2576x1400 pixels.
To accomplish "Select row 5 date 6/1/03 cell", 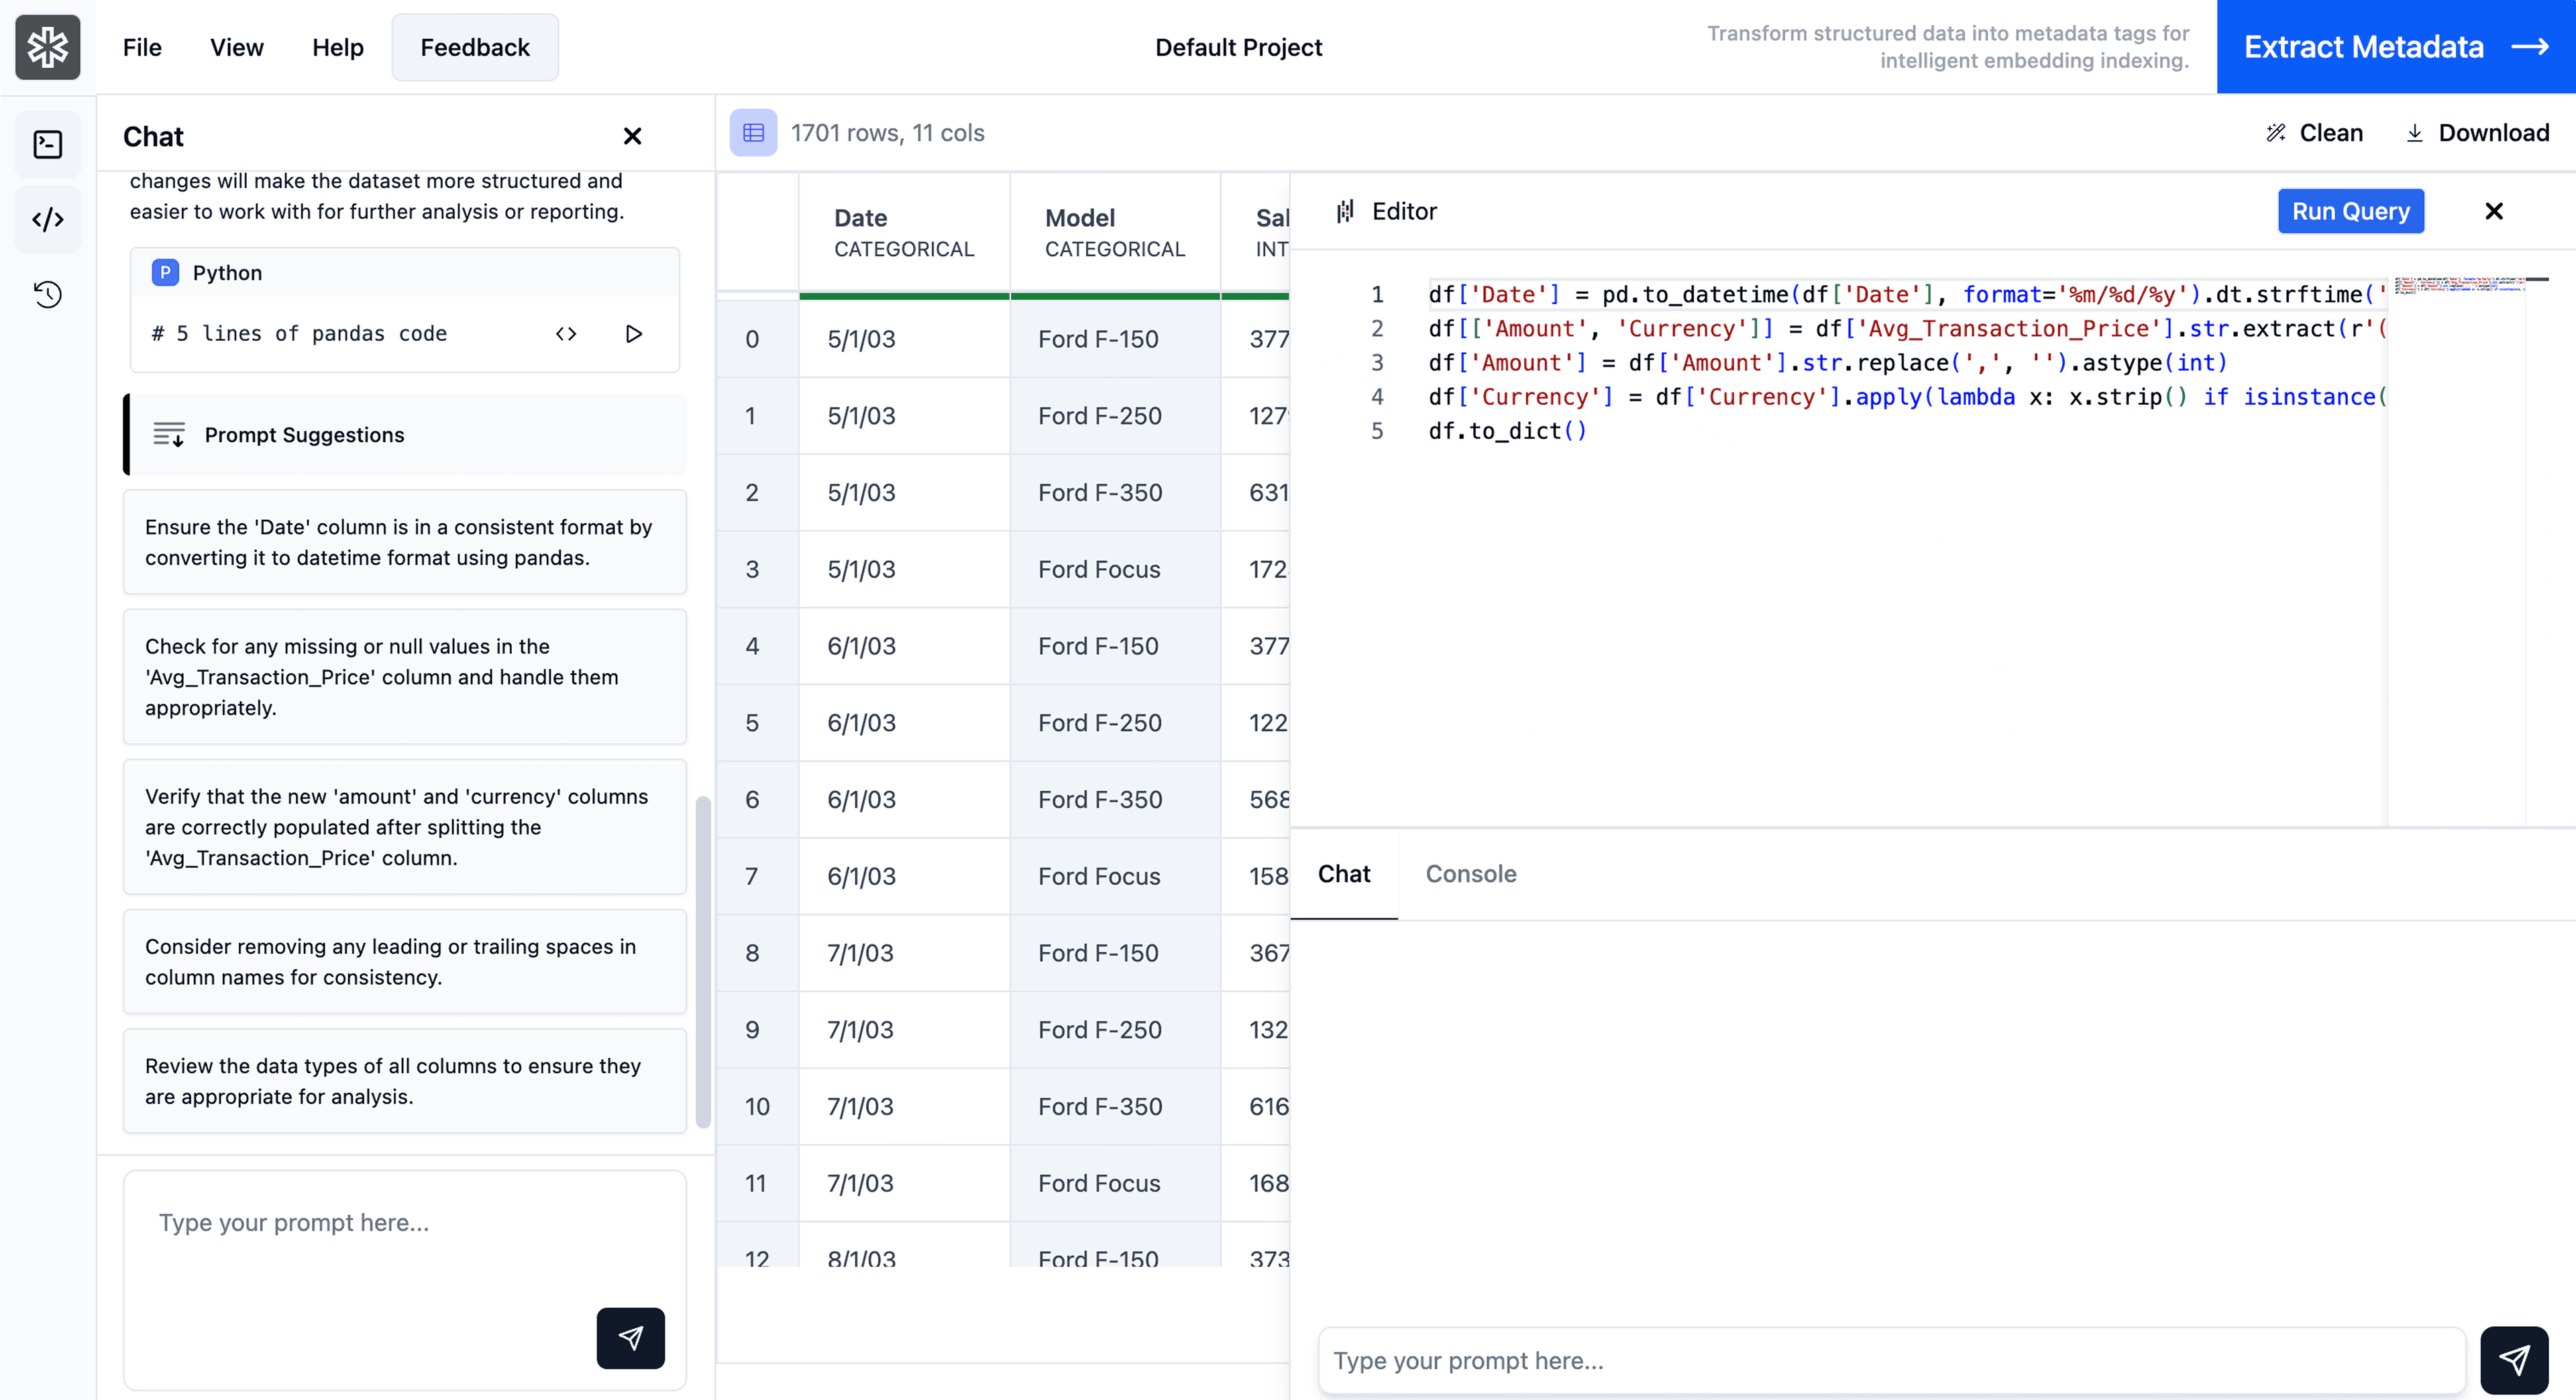I will coord(904,723).
